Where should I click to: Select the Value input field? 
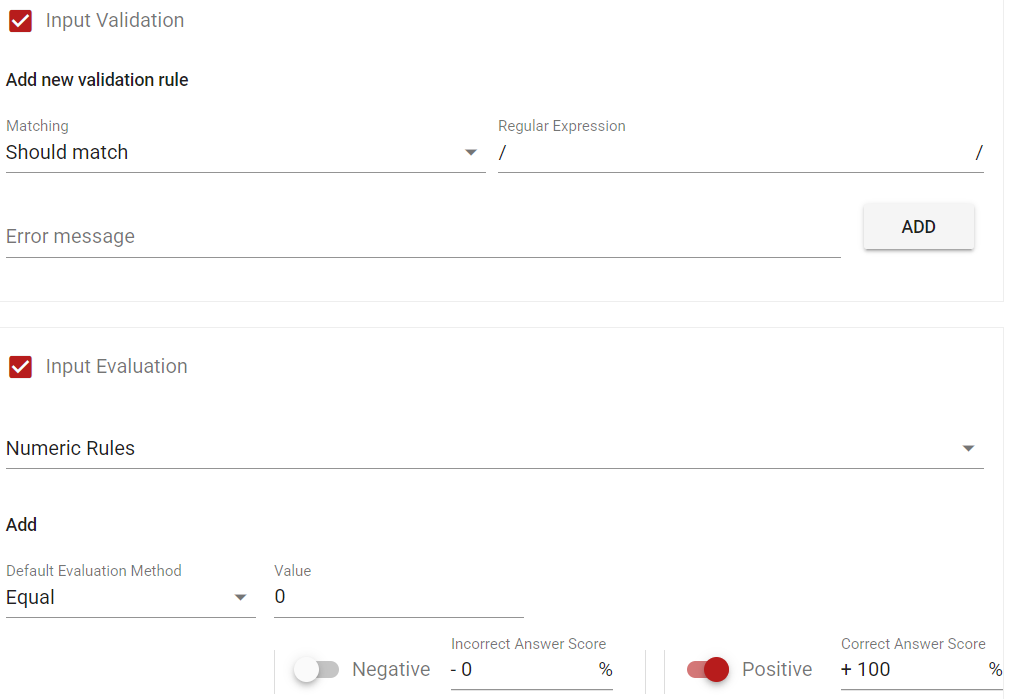398,598
